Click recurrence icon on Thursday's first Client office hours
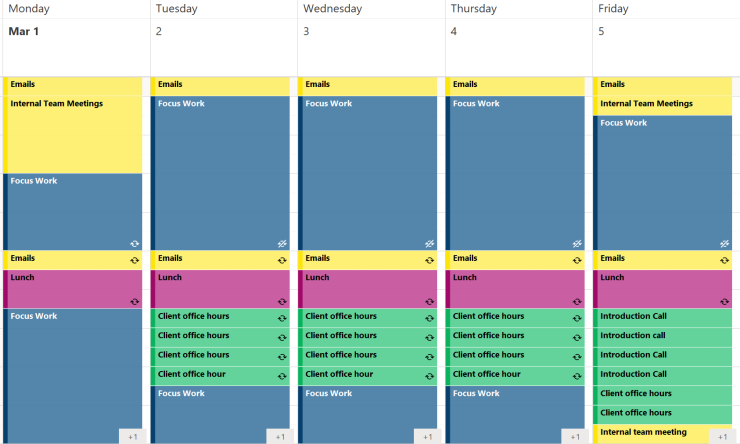 tap(577, 318)
